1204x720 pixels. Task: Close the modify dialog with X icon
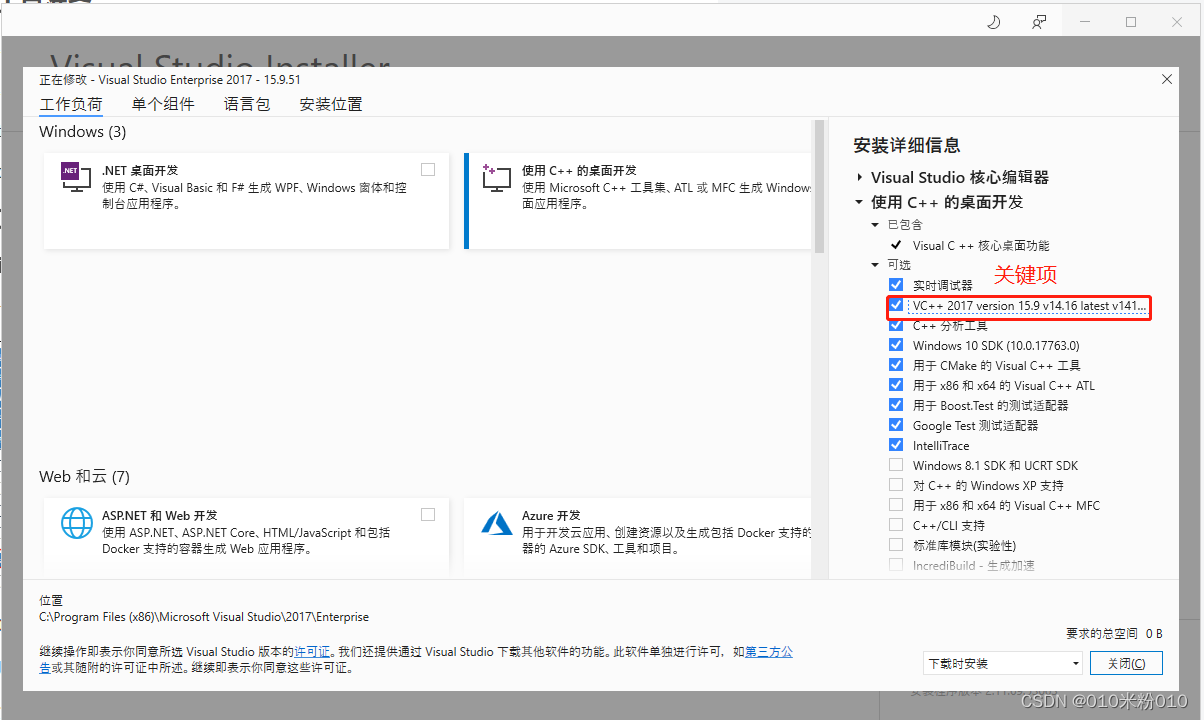1167,79
